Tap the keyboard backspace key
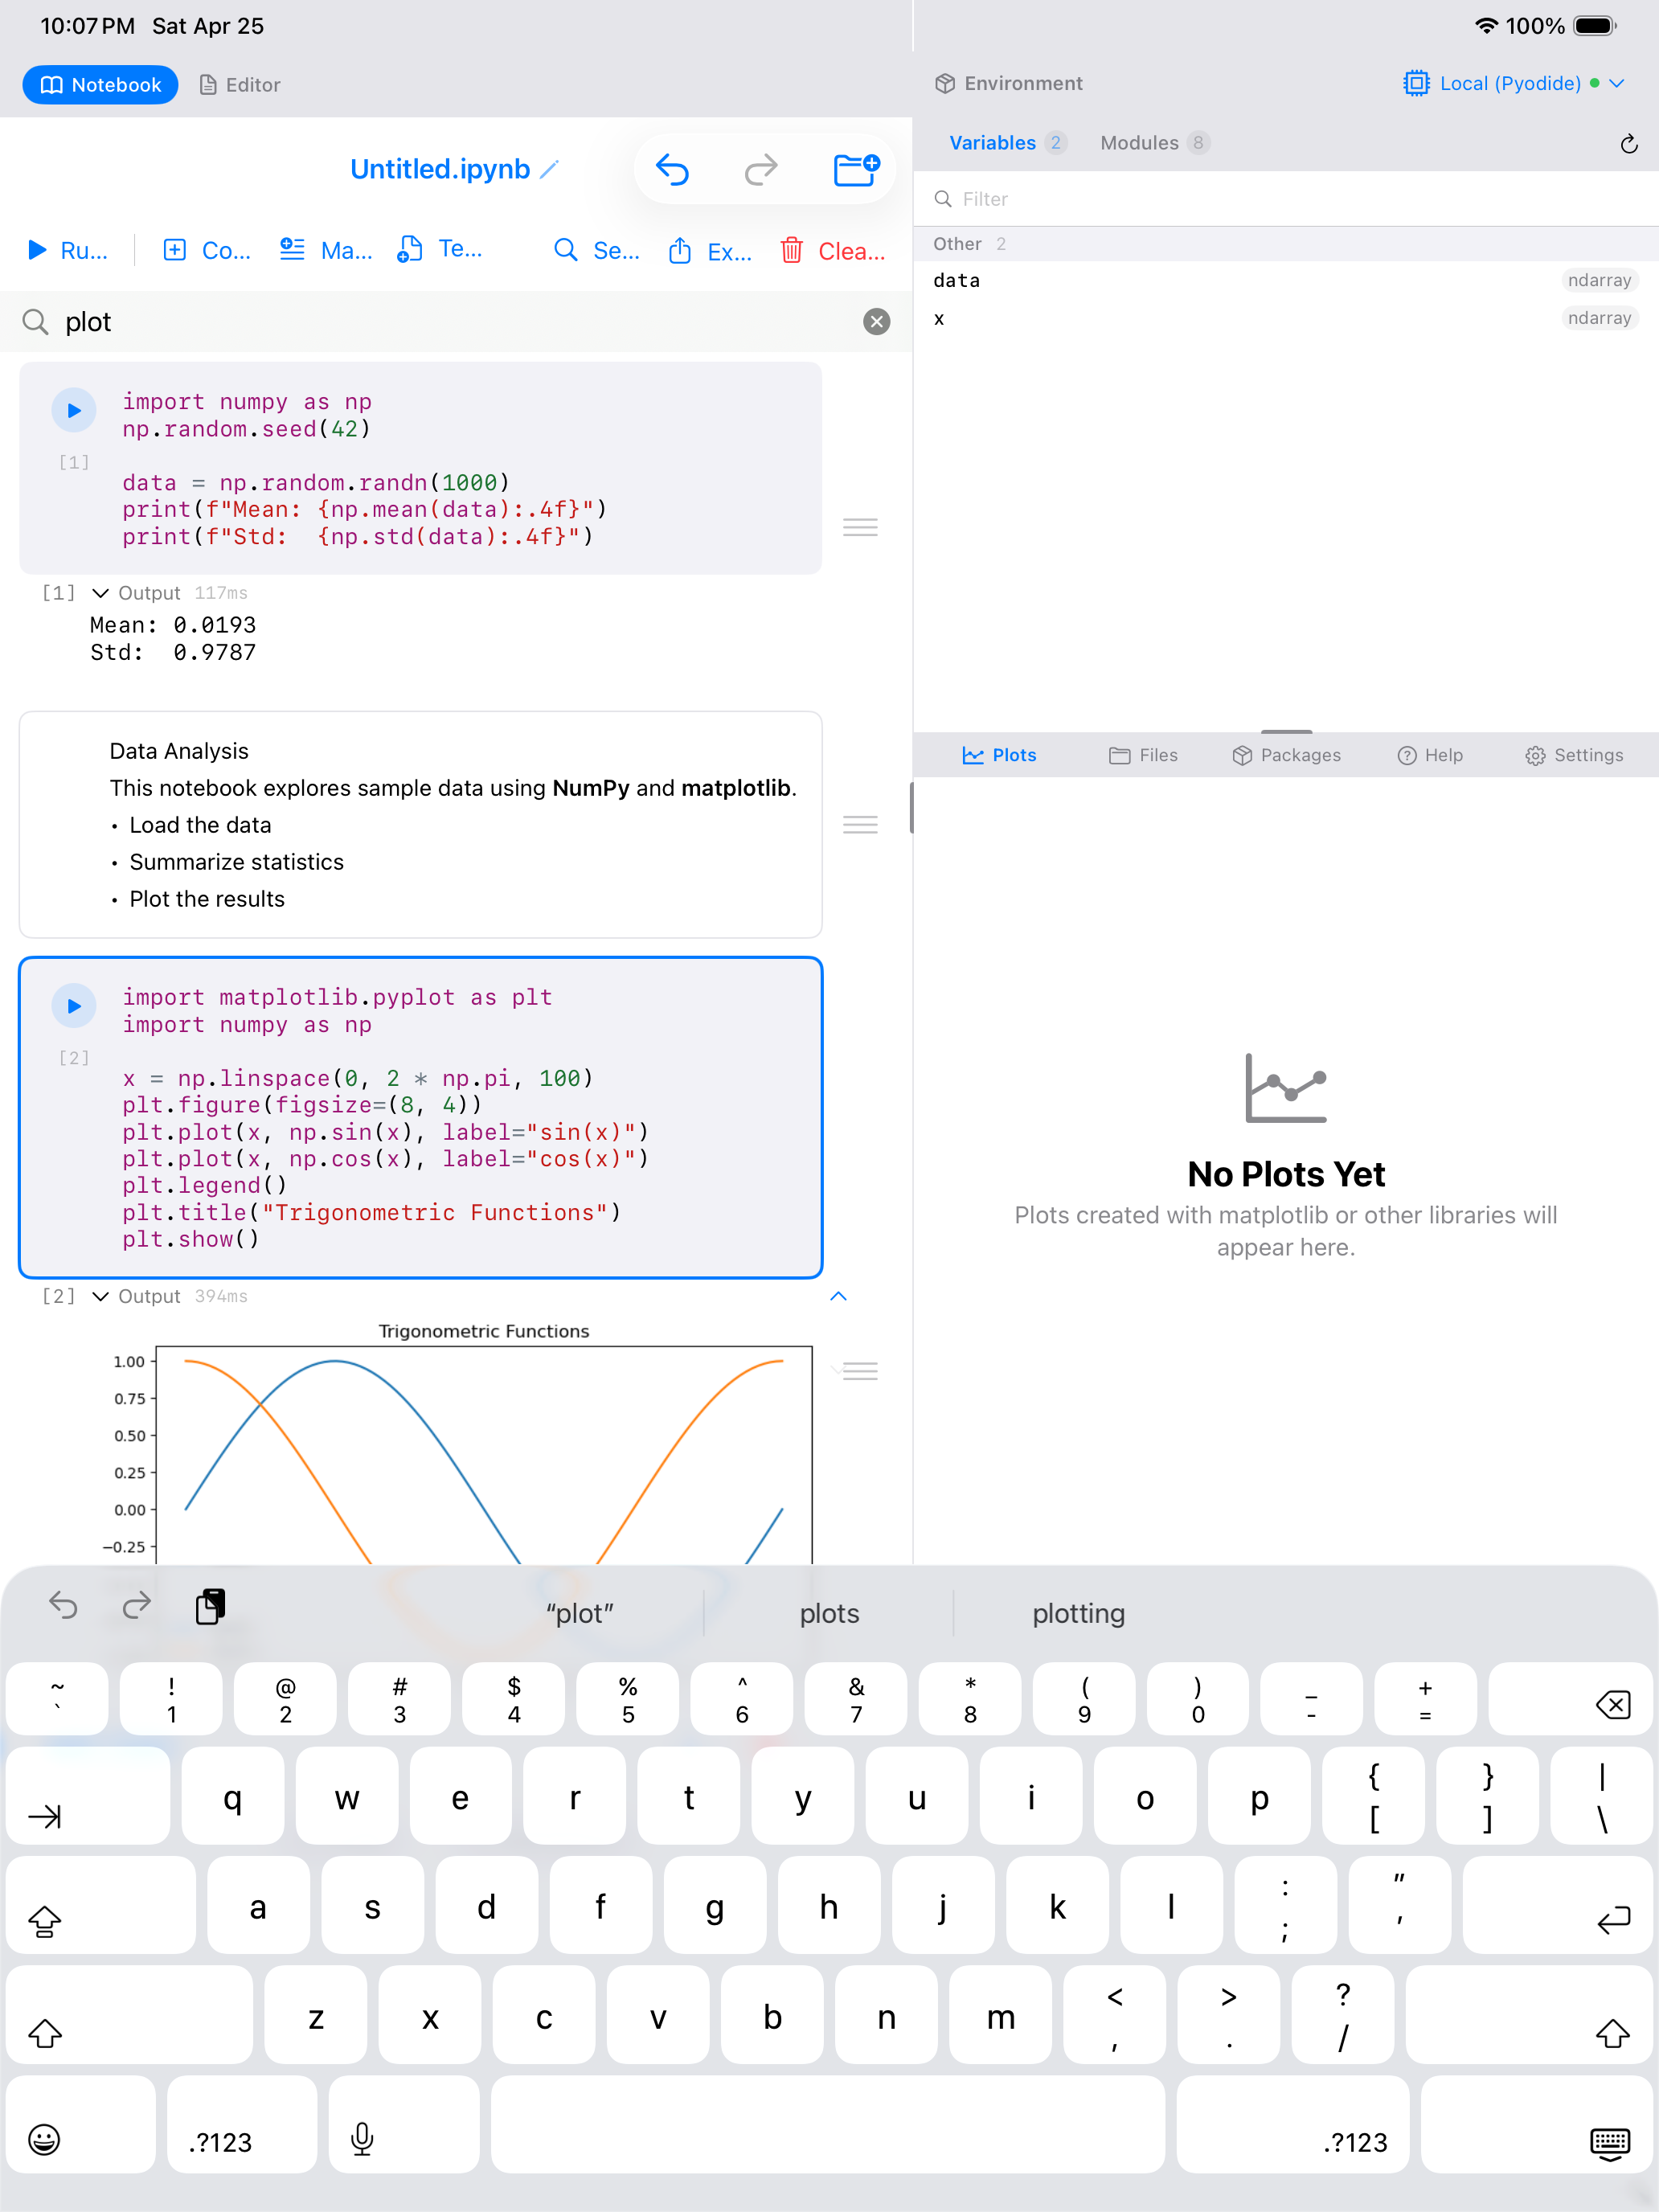This screenshot has height=2212, width=1659. (x=1571, y=1700)
